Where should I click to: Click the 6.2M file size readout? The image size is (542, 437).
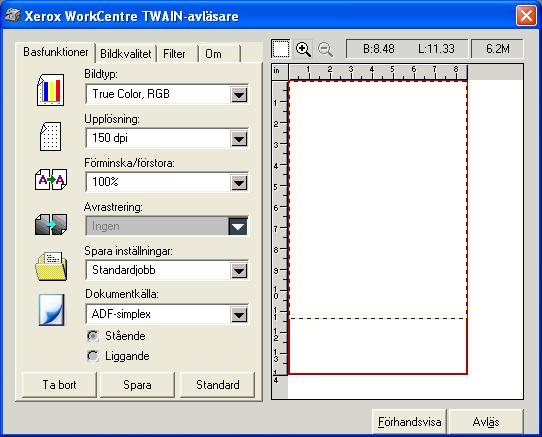click(x=498, y=49)
